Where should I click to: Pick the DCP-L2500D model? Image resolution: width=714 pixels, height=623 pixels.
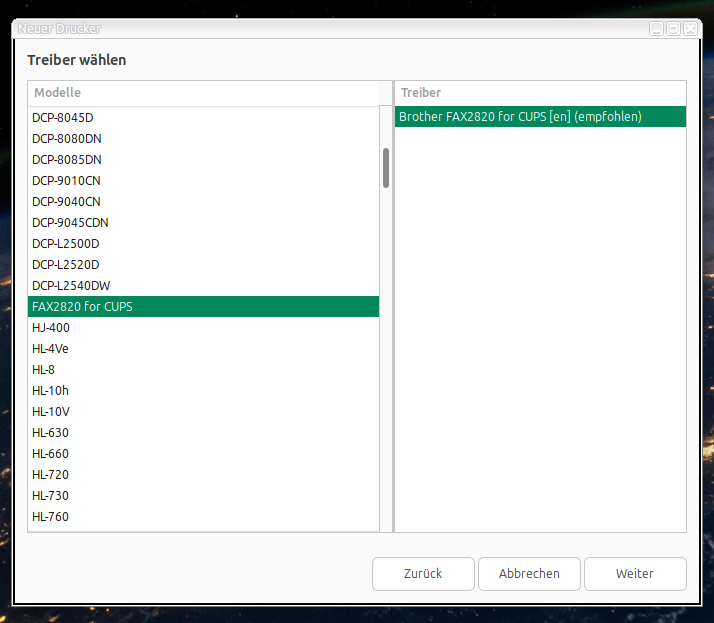point(203,243)
